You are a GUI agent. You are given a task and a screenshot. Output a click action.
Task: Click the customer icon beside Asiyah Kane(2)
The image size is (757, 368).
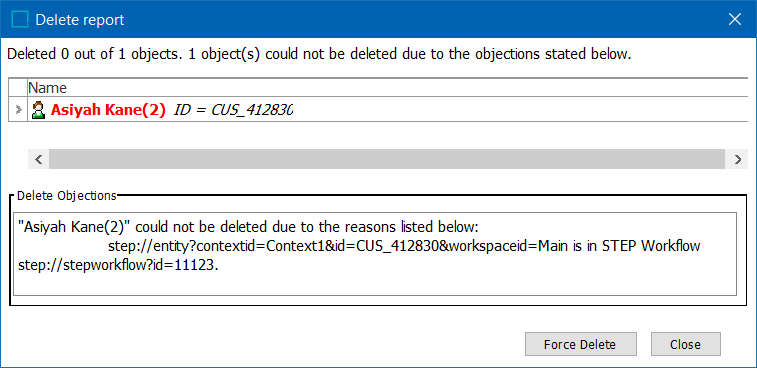tap(38, 111)
